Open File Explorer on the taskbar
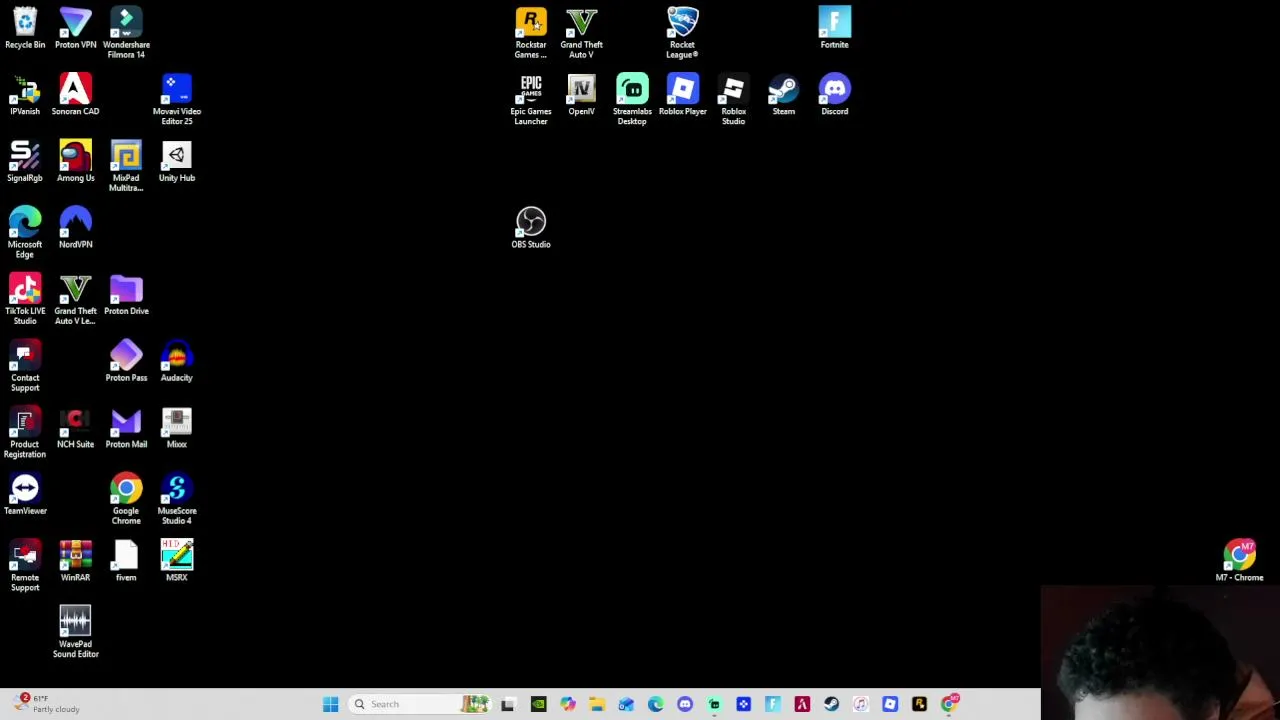1280x720 pixels. coord(597,704)
